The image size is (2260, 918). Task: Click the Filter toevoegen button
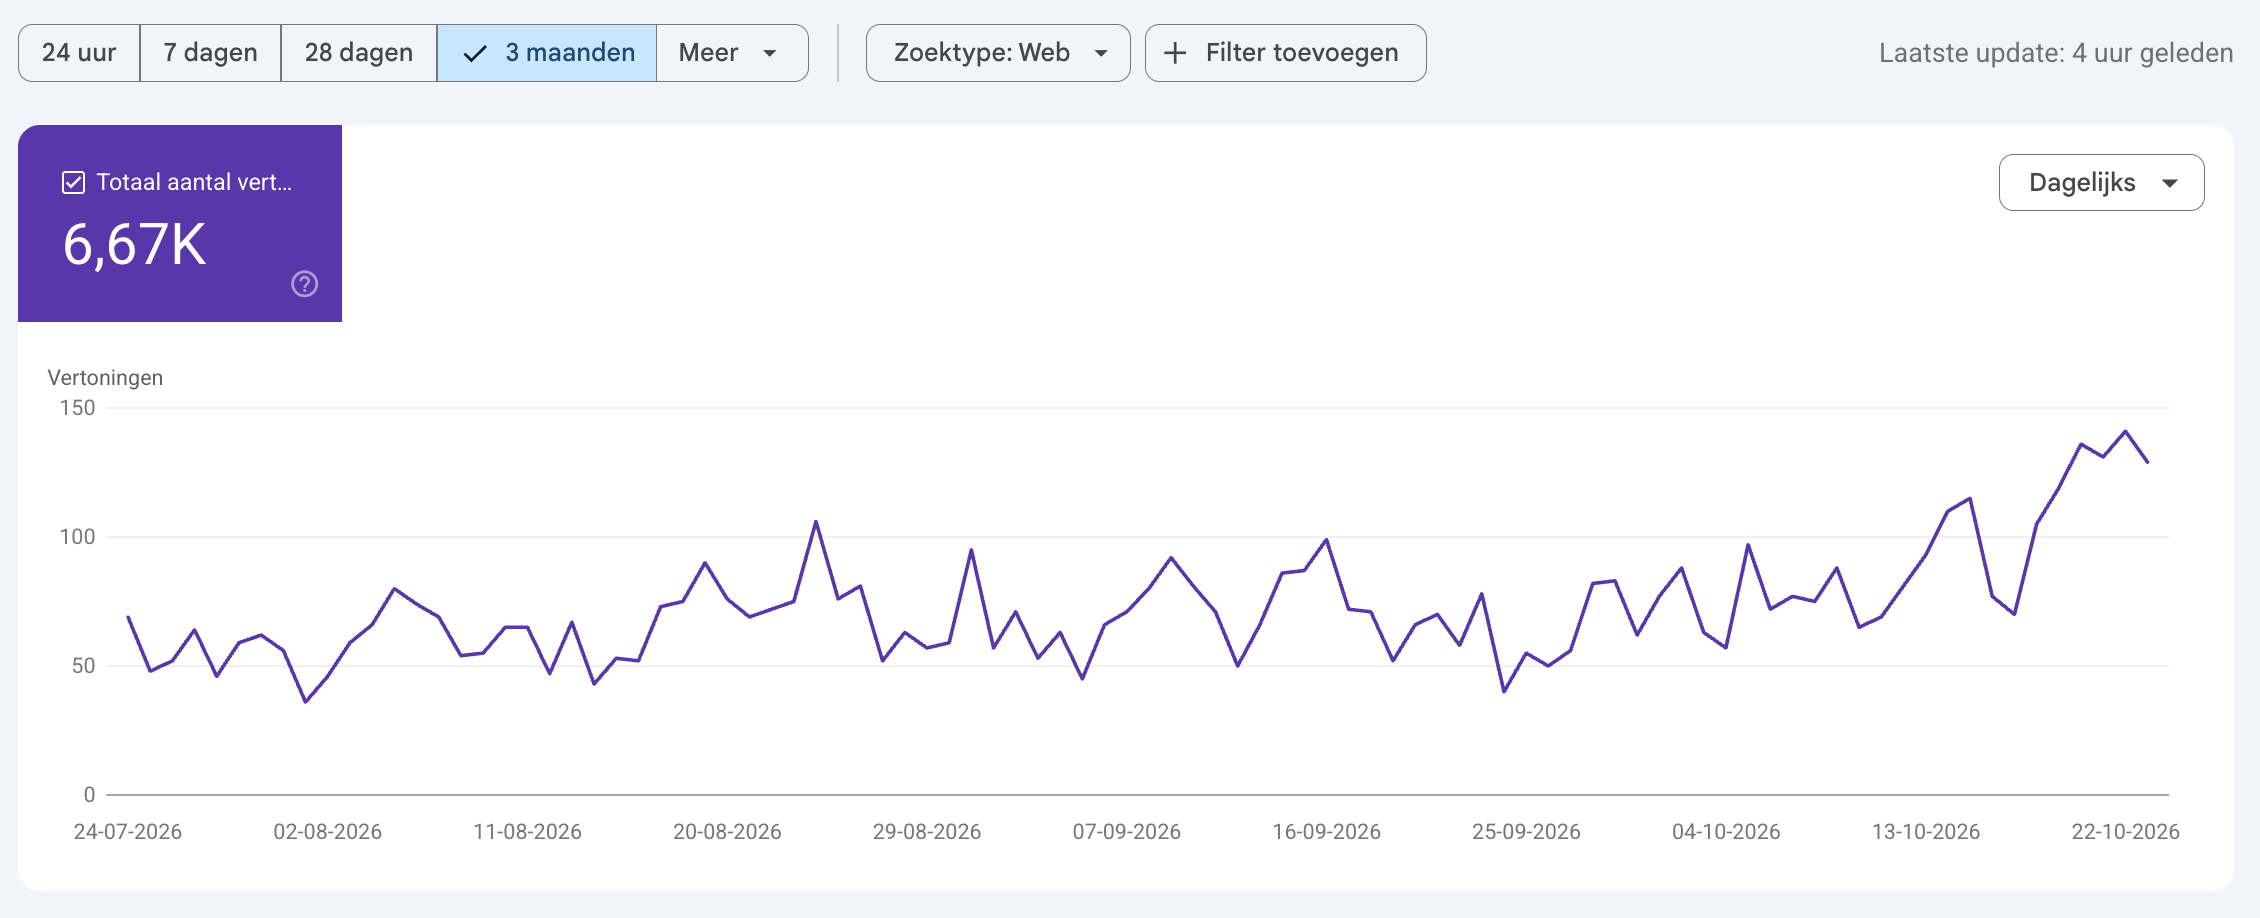(x=1285, y=53)
